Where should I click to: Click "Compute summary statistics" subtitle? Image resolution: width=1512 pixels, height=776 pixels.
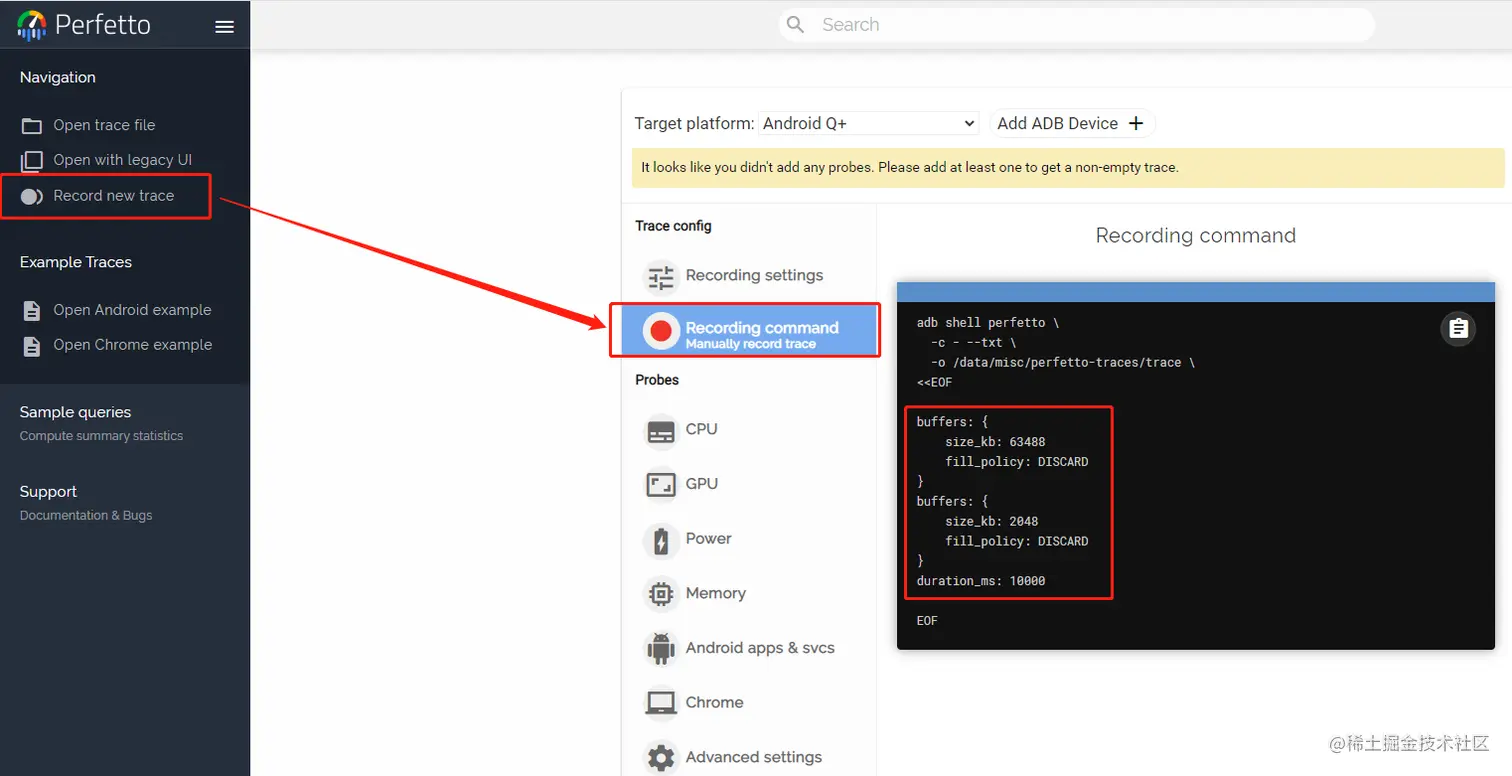(101, 436)
